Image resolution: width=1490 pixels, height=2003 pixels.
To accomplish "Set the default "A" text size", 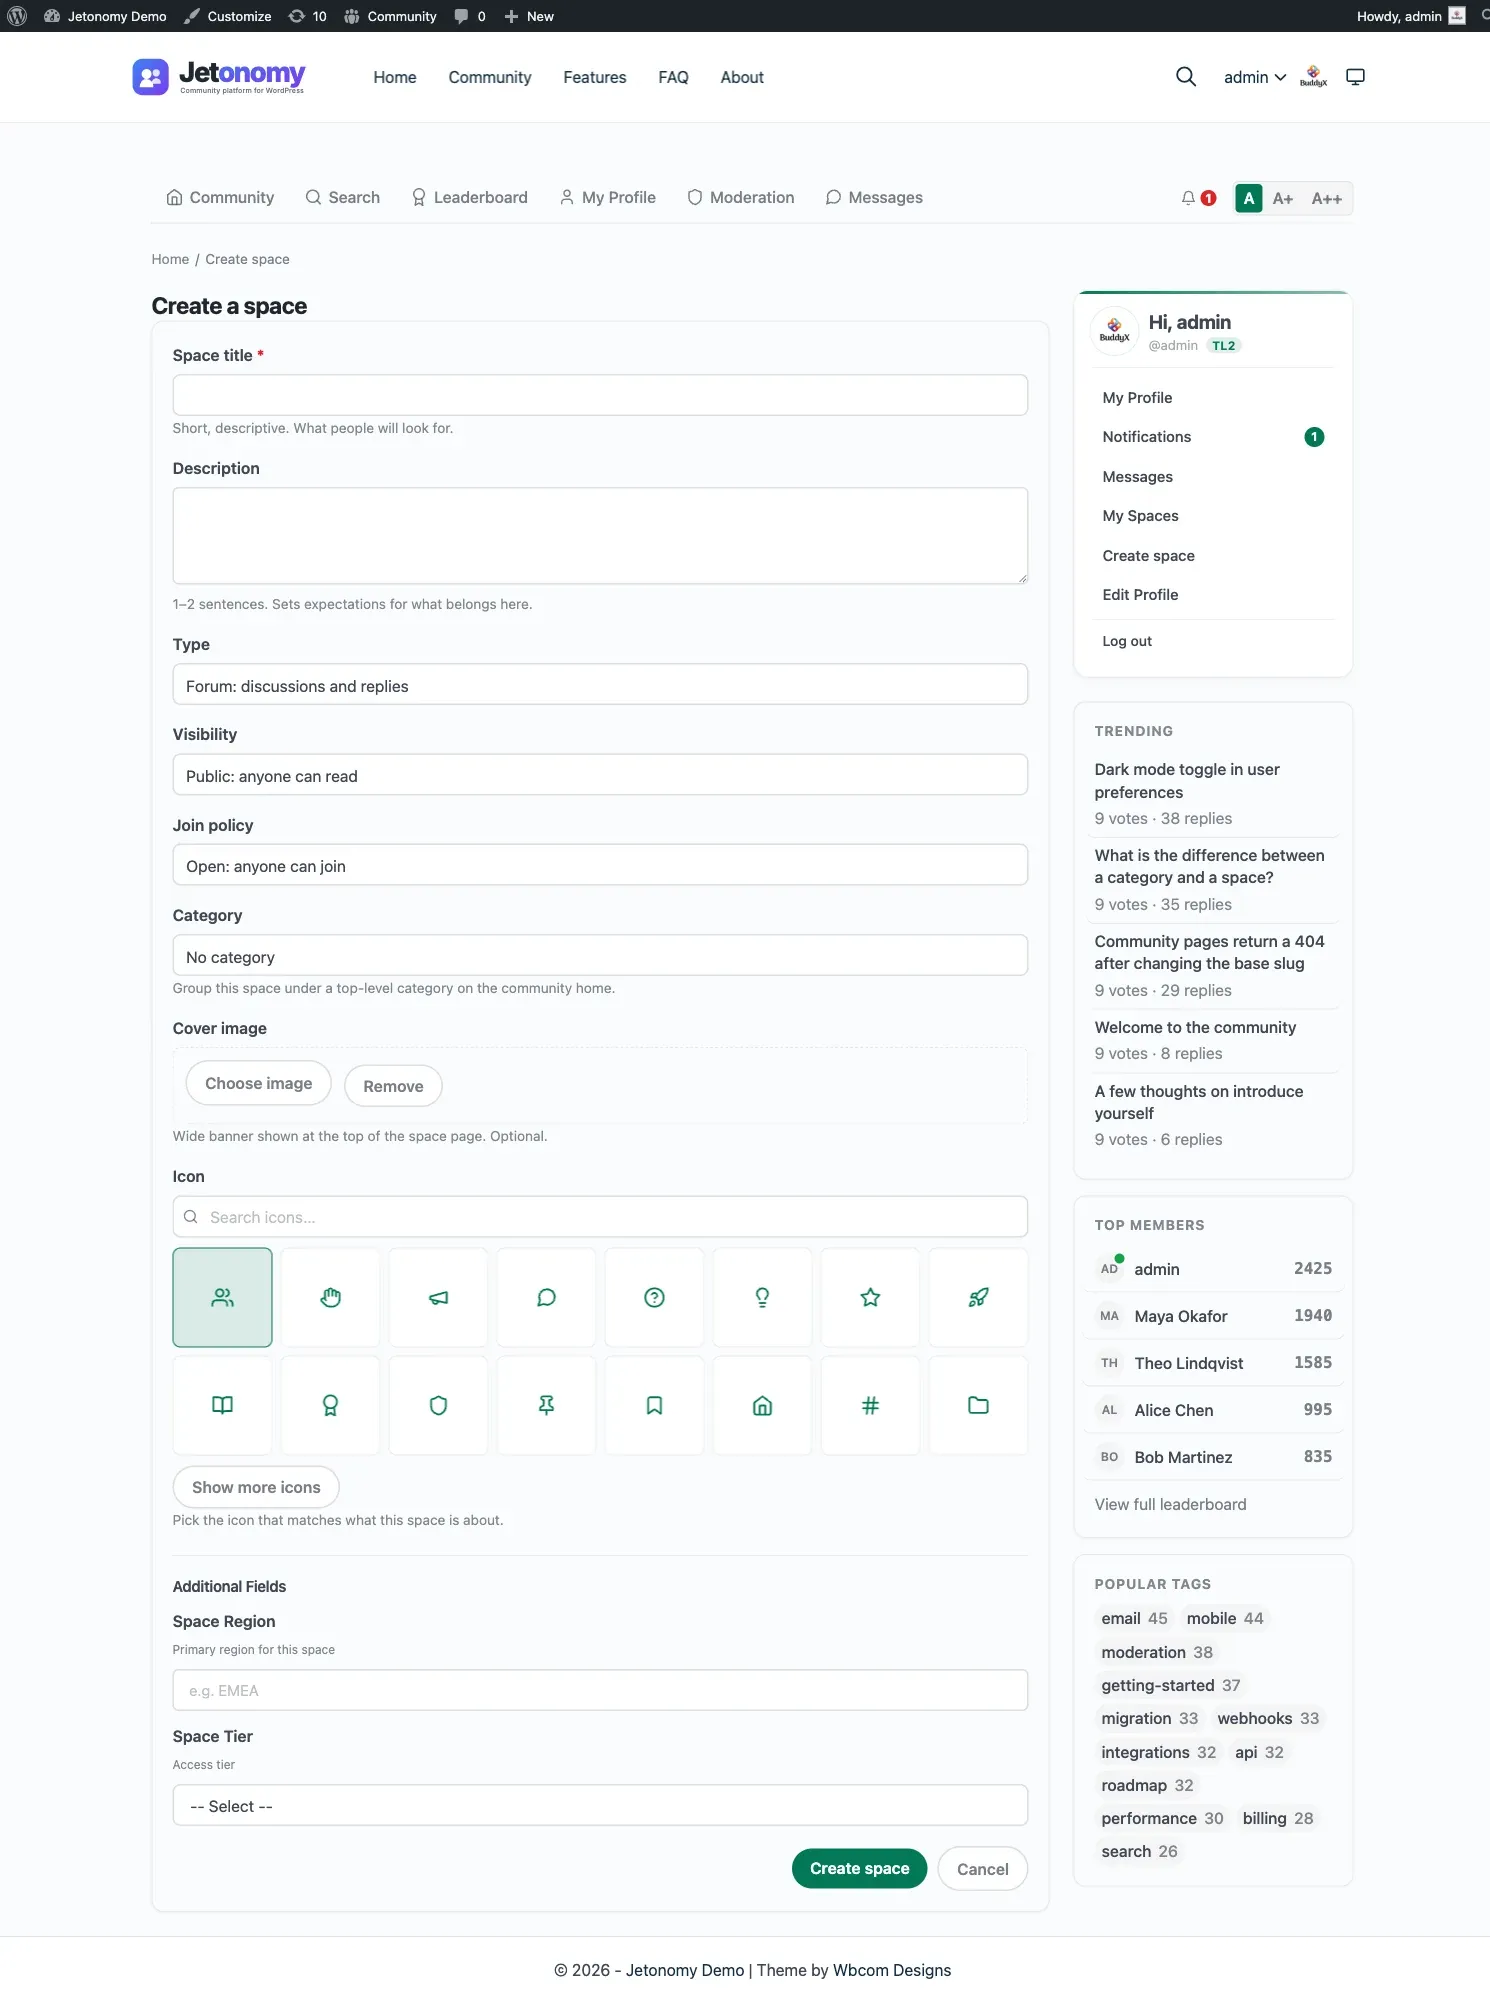I will point(1249,198).
